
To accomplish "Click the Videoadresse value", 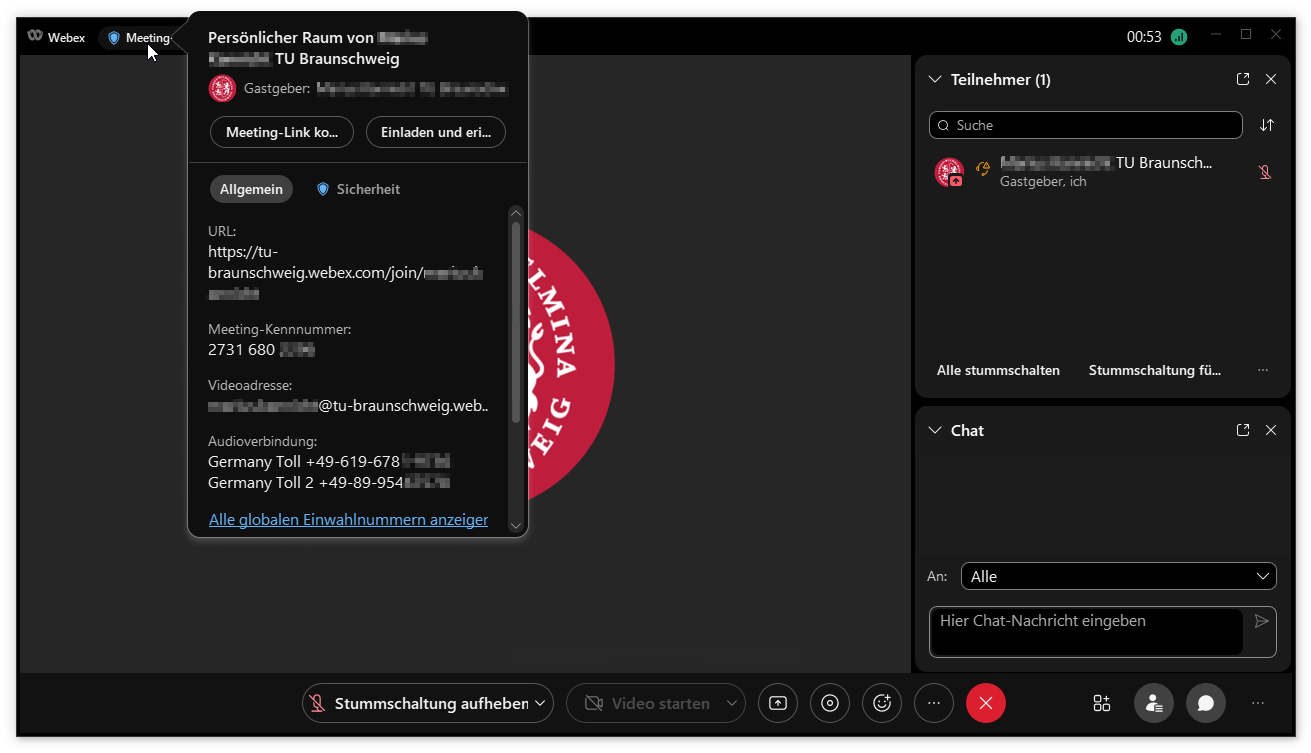I will (x=348, y=406).
